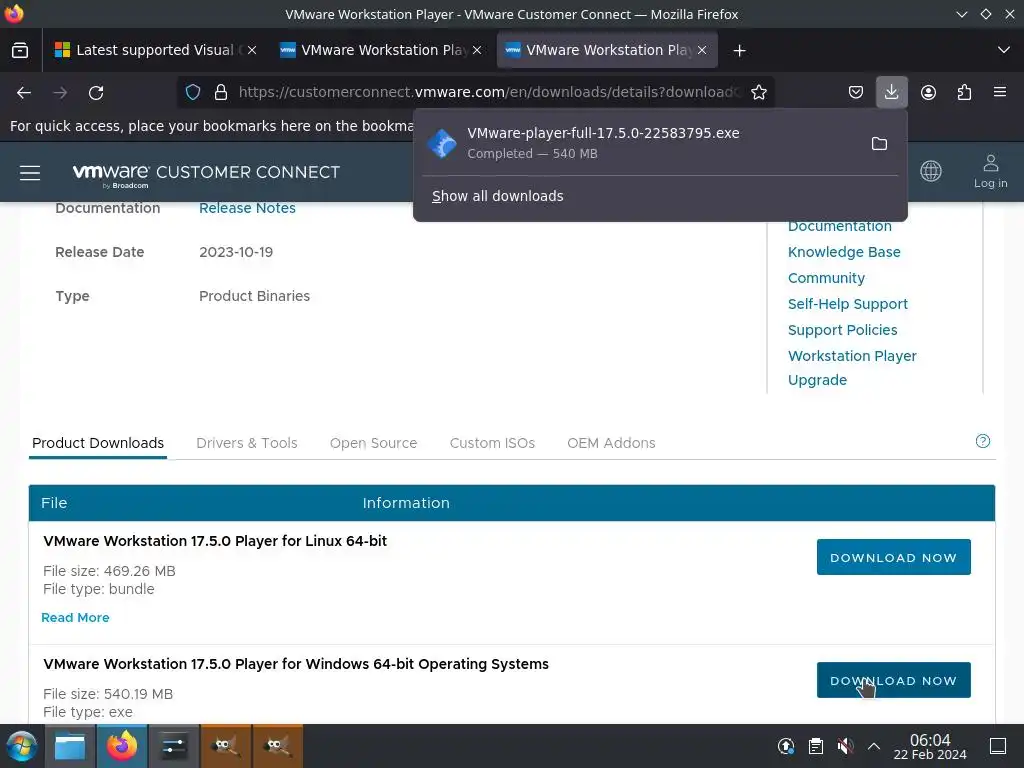Open the Firefox View icon in tab bar
The image size is (1024, 768).
[x=20, y=50]
